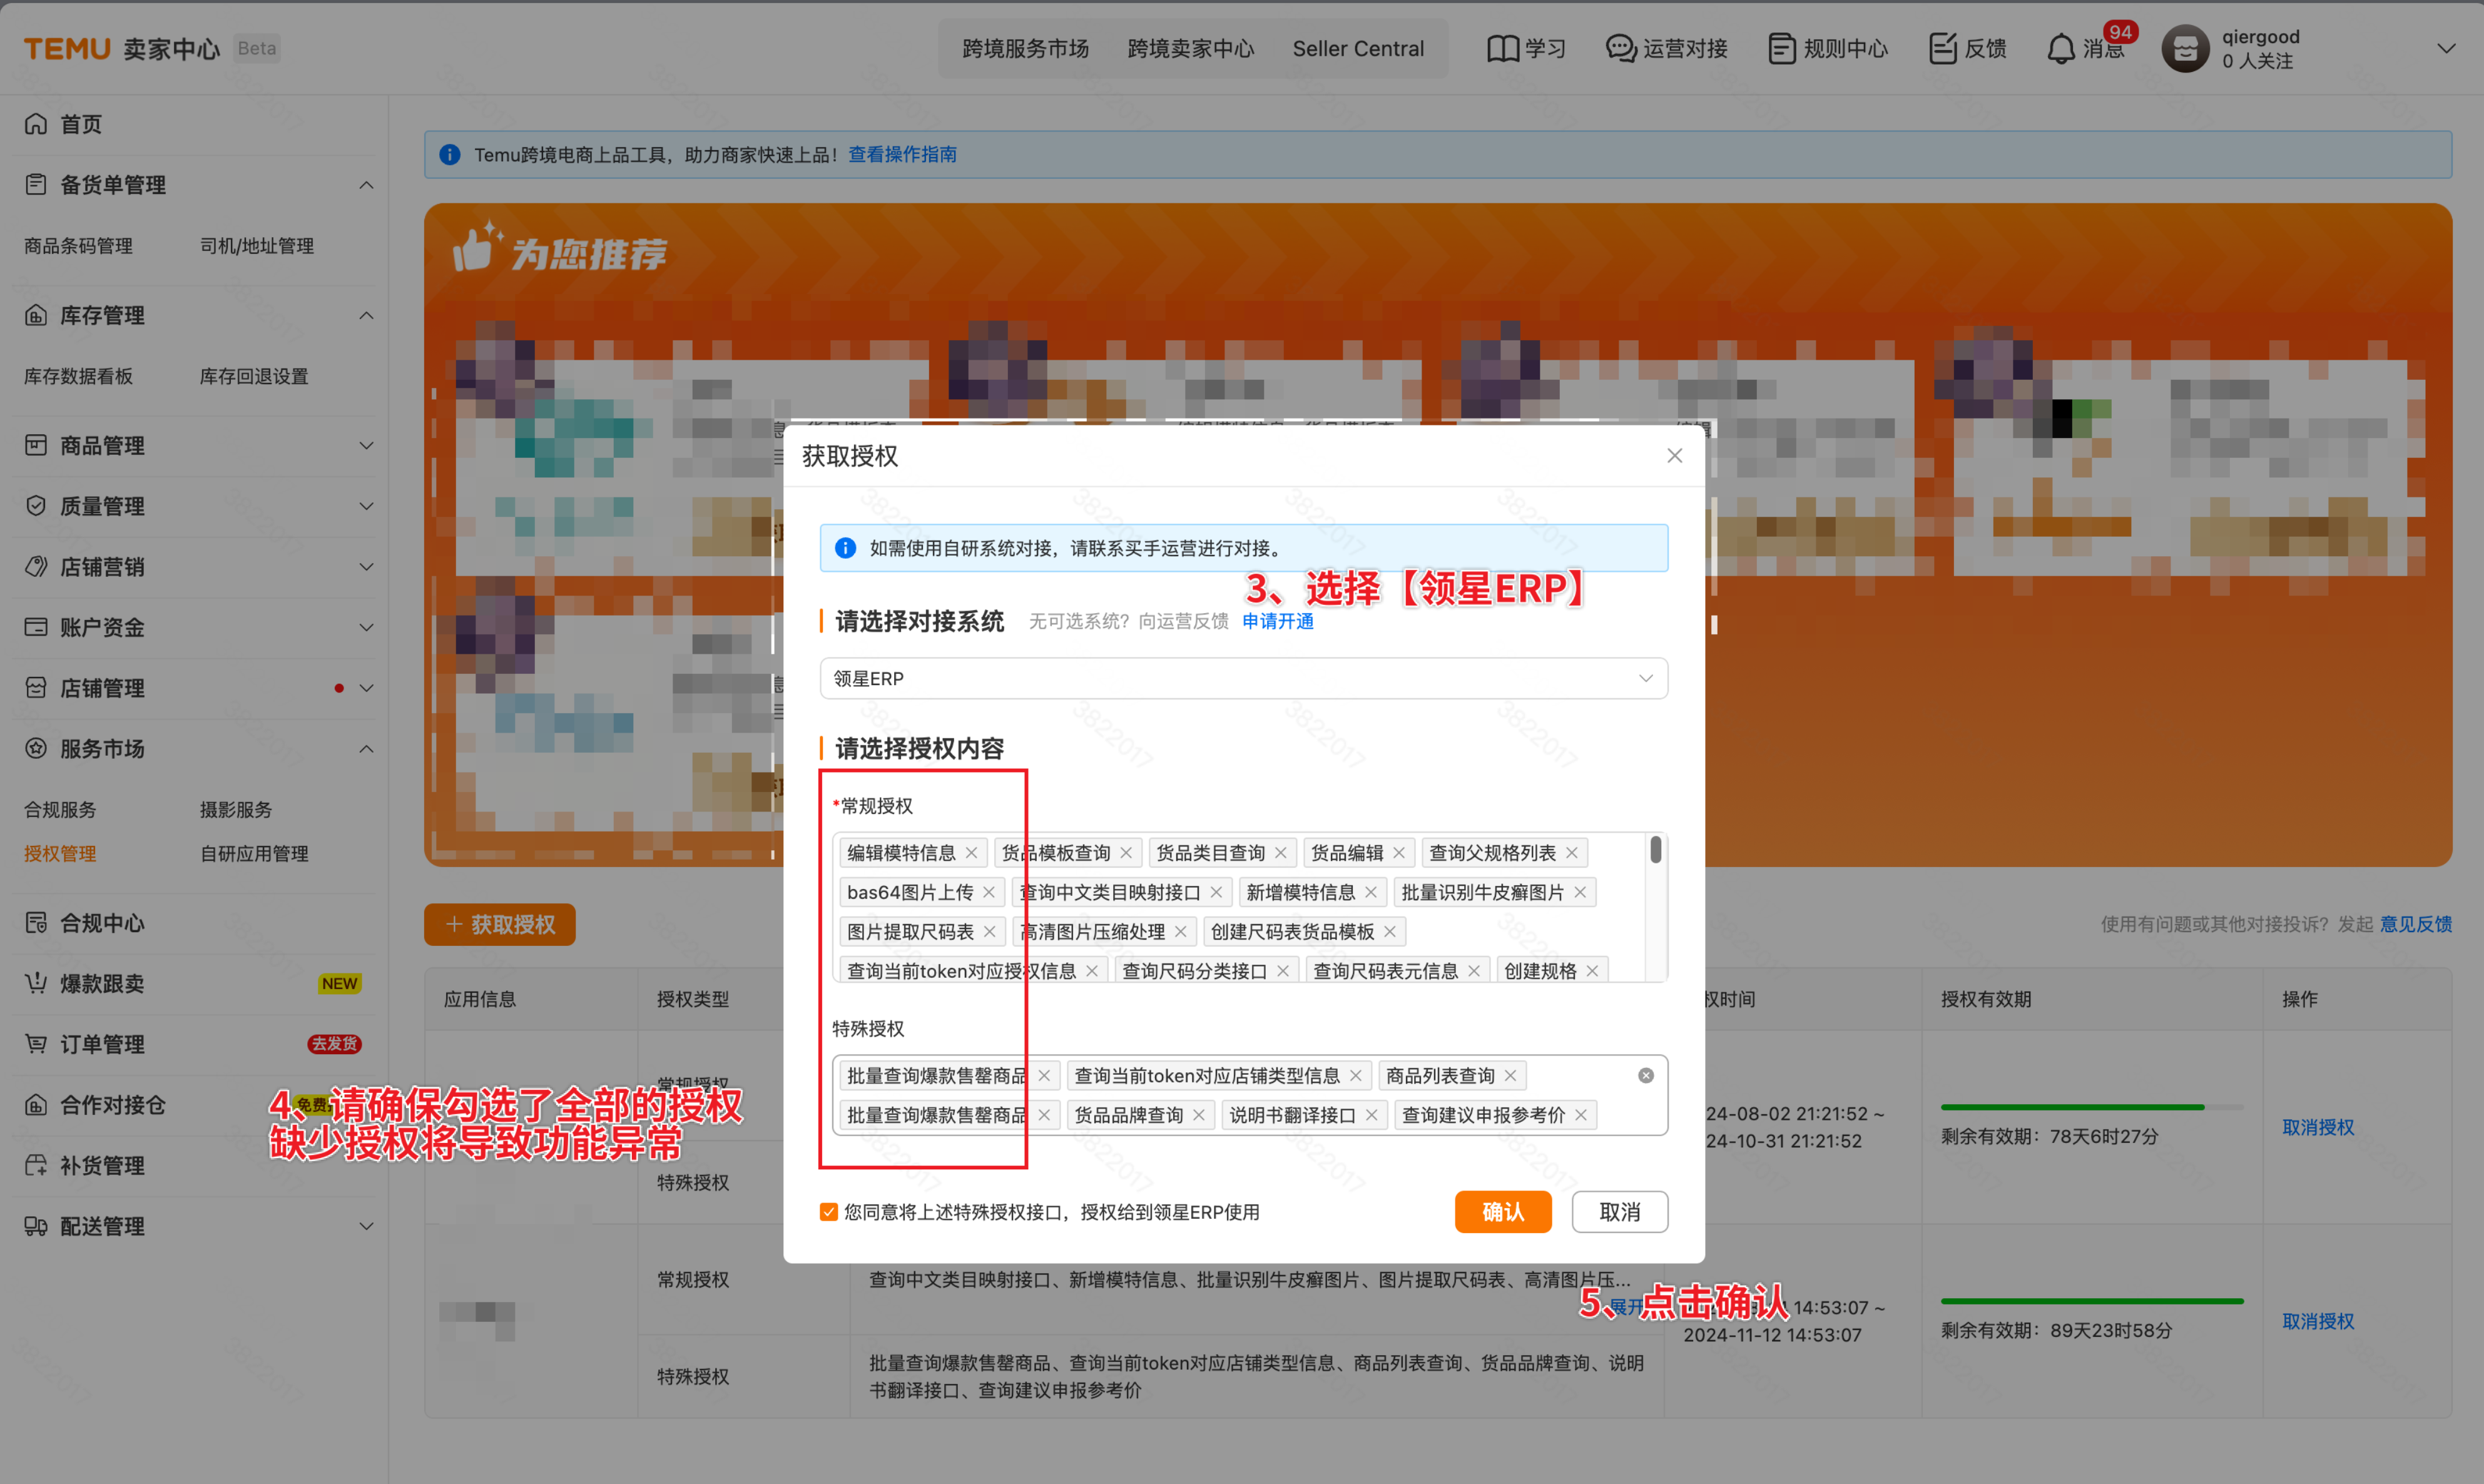Open the 消息 notification bell
Screen dimensions: 2484x1484
tap(2061, 48)
